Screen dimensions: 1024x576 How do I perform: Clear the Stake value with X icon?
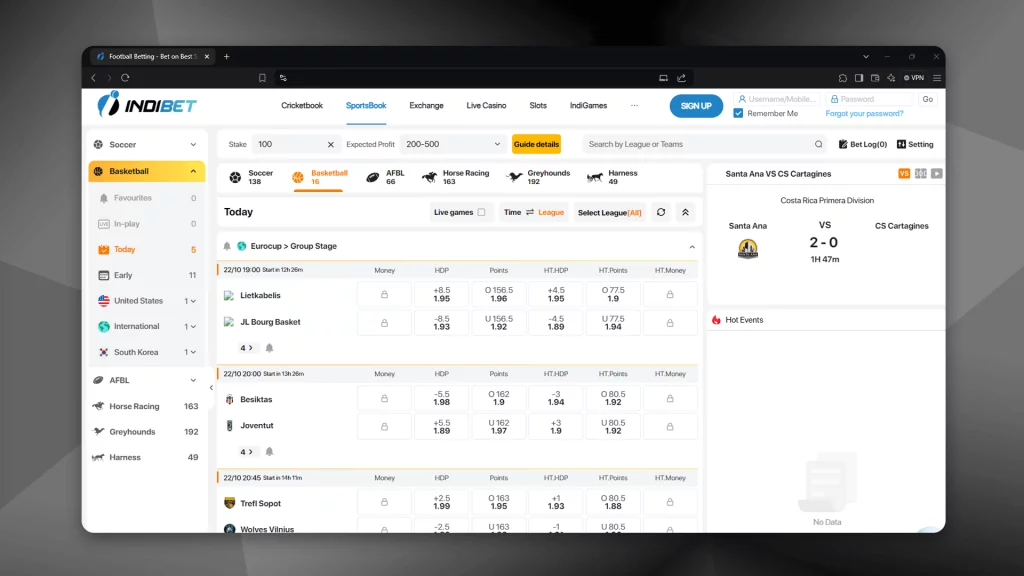(330, 144)
